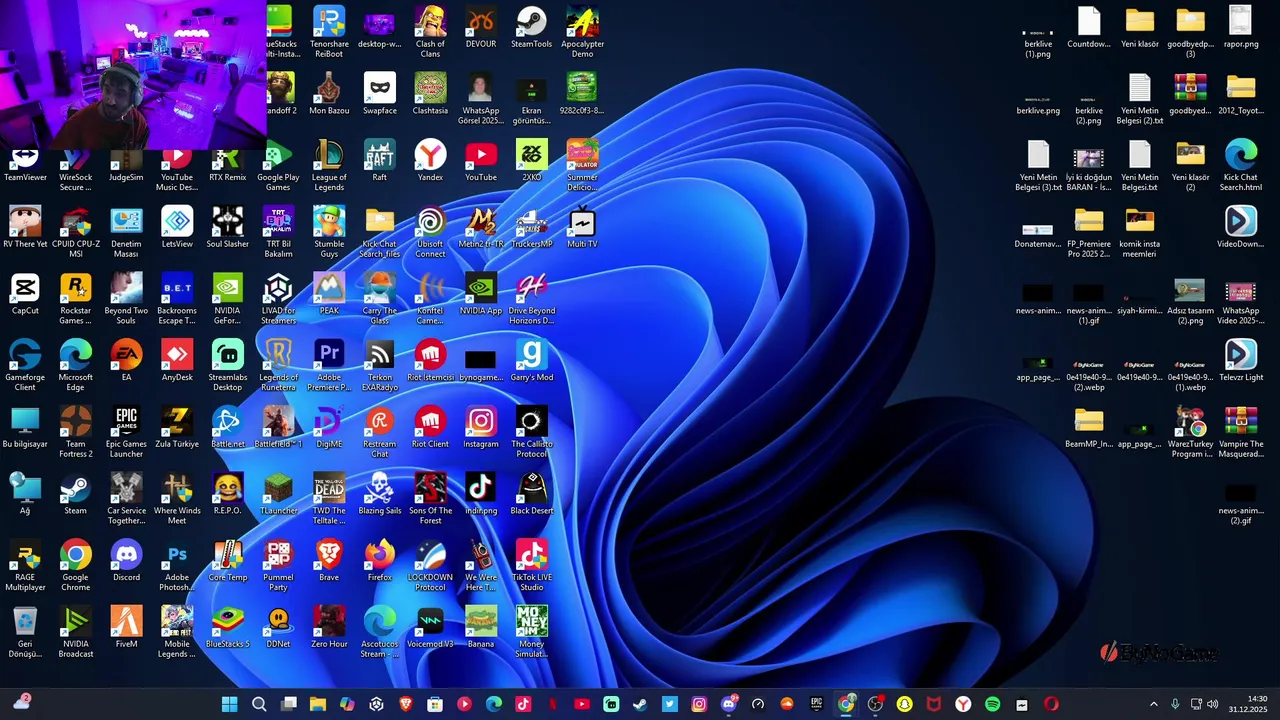Open the Swapface desktop shortcut
This screenshot has width=1280, height=720.
tap(379, 95)
